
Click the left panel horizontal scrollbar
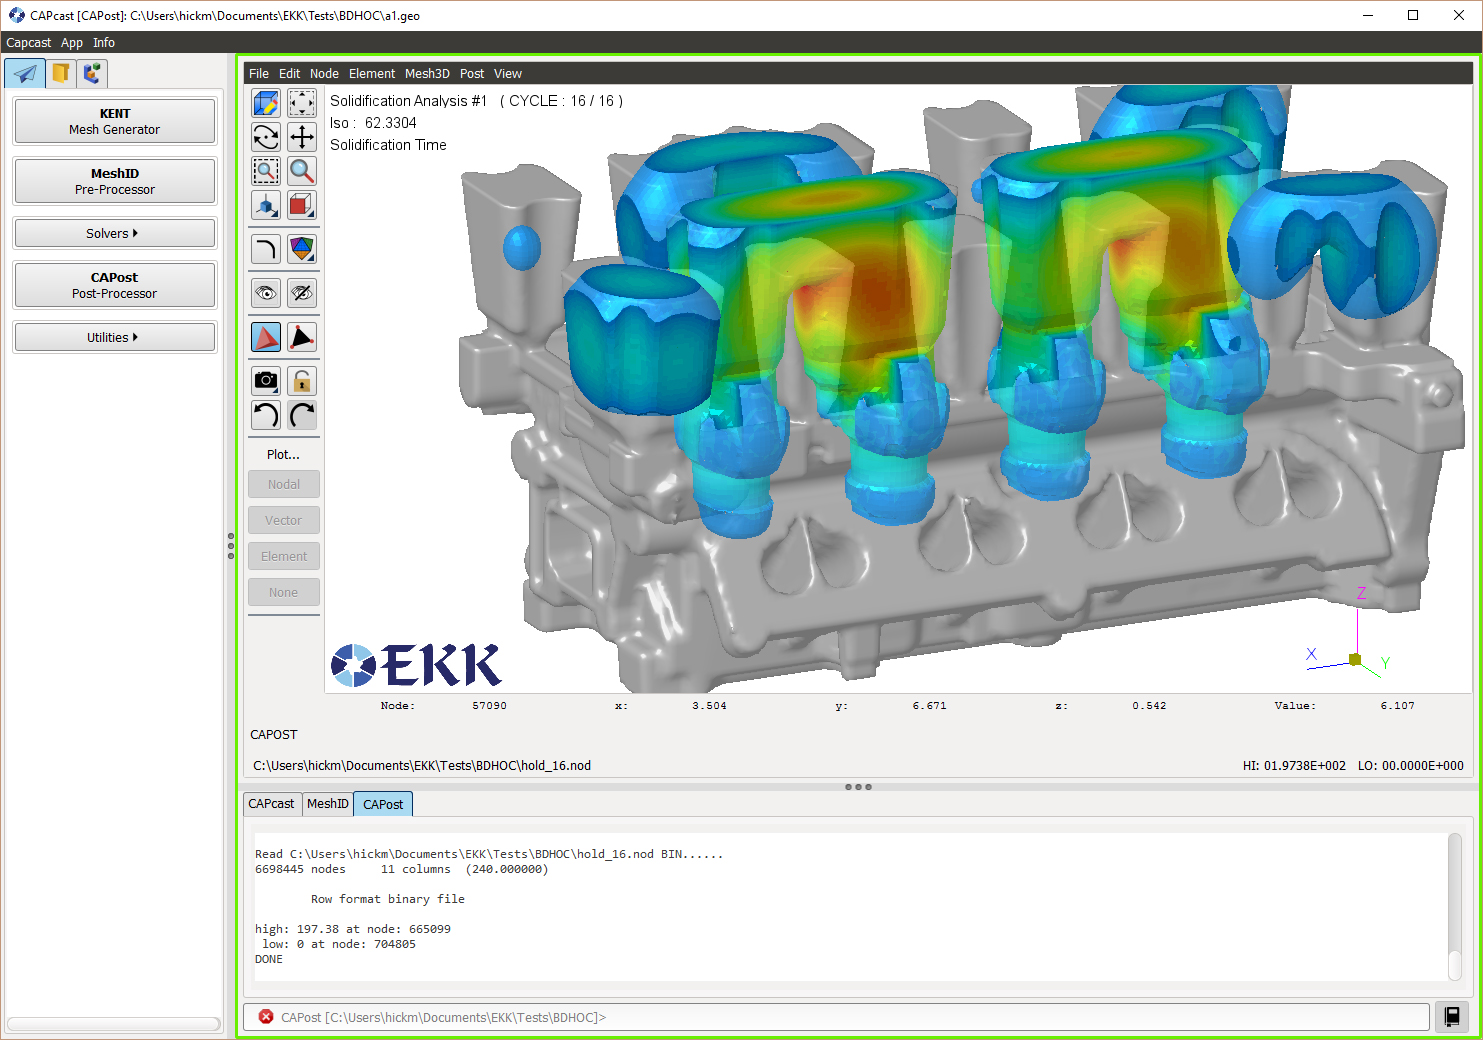click(x=114, y=1024)
